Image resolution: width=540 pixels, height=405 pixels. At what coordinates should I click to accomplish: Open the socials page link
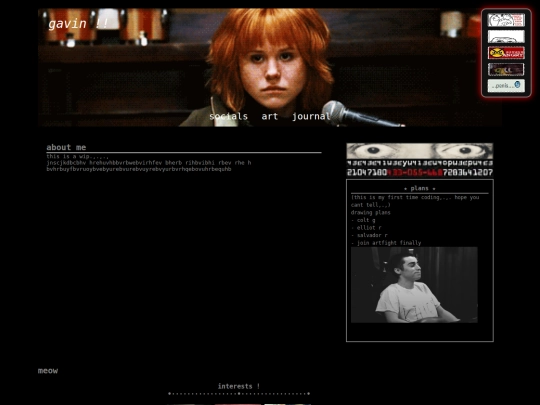228,116
